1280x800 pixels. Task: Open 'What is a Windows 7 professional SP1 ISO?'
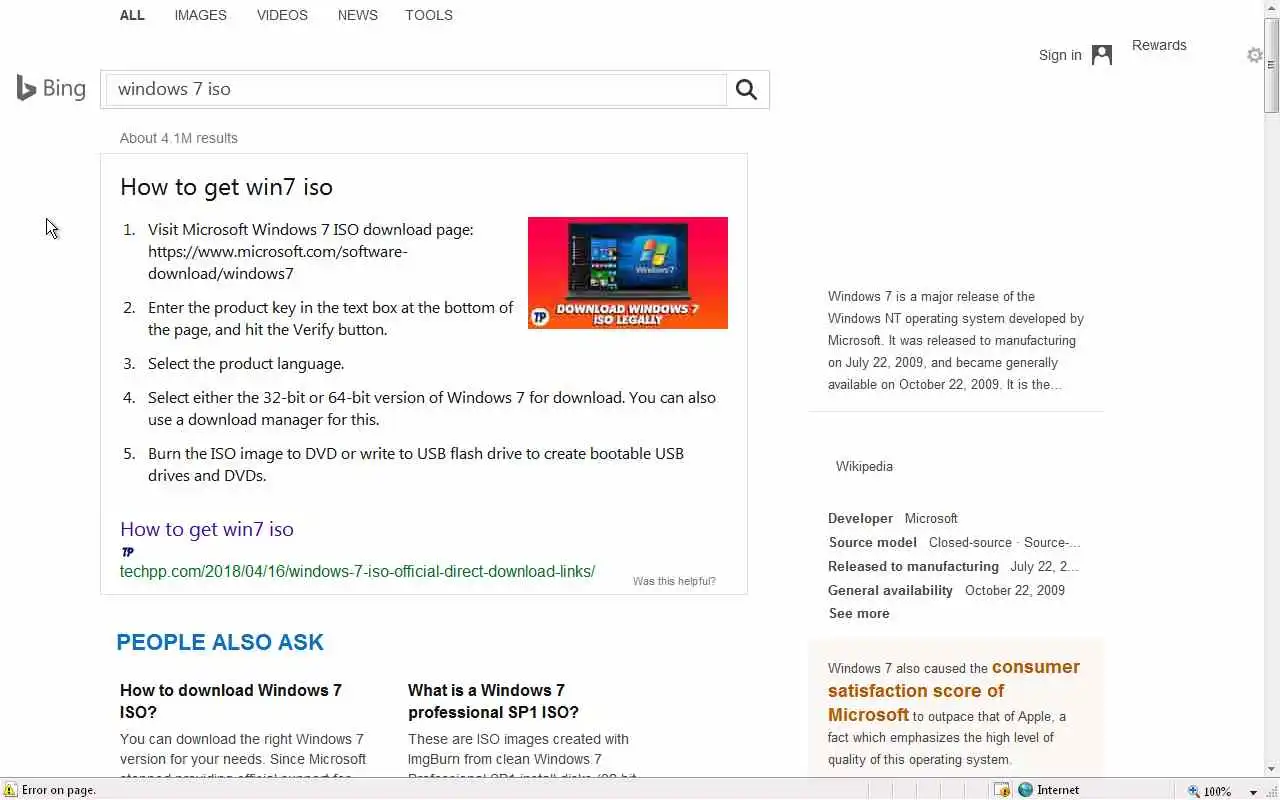[x=493, y=701]
